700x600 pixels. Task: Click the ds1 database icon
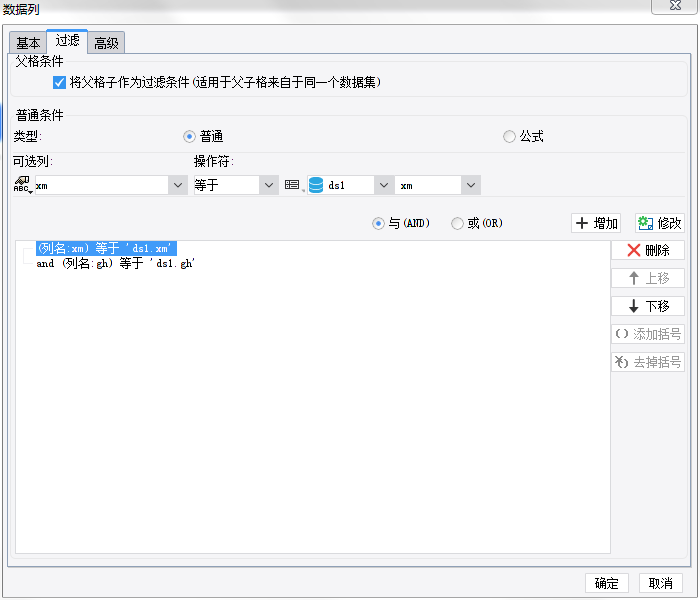coord(316,185)
